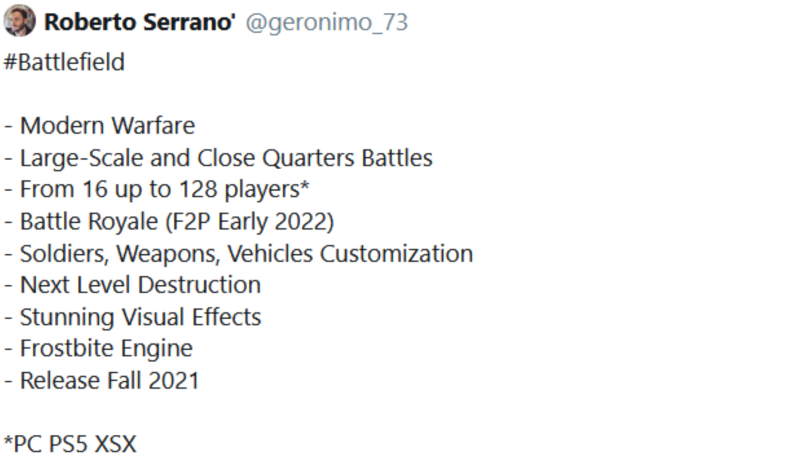Image resolution: width=800 pixels, height=474 pixels.
Task: Select the word XSX in the footnote
Action: 116,444
